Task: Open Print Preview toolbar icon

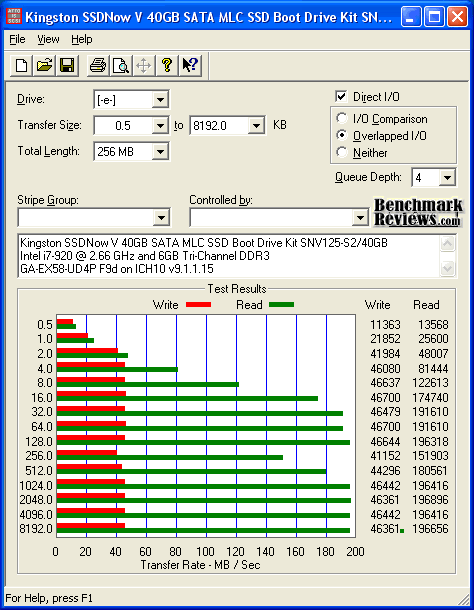Action: pyautogui.click(x=121, y=65)
